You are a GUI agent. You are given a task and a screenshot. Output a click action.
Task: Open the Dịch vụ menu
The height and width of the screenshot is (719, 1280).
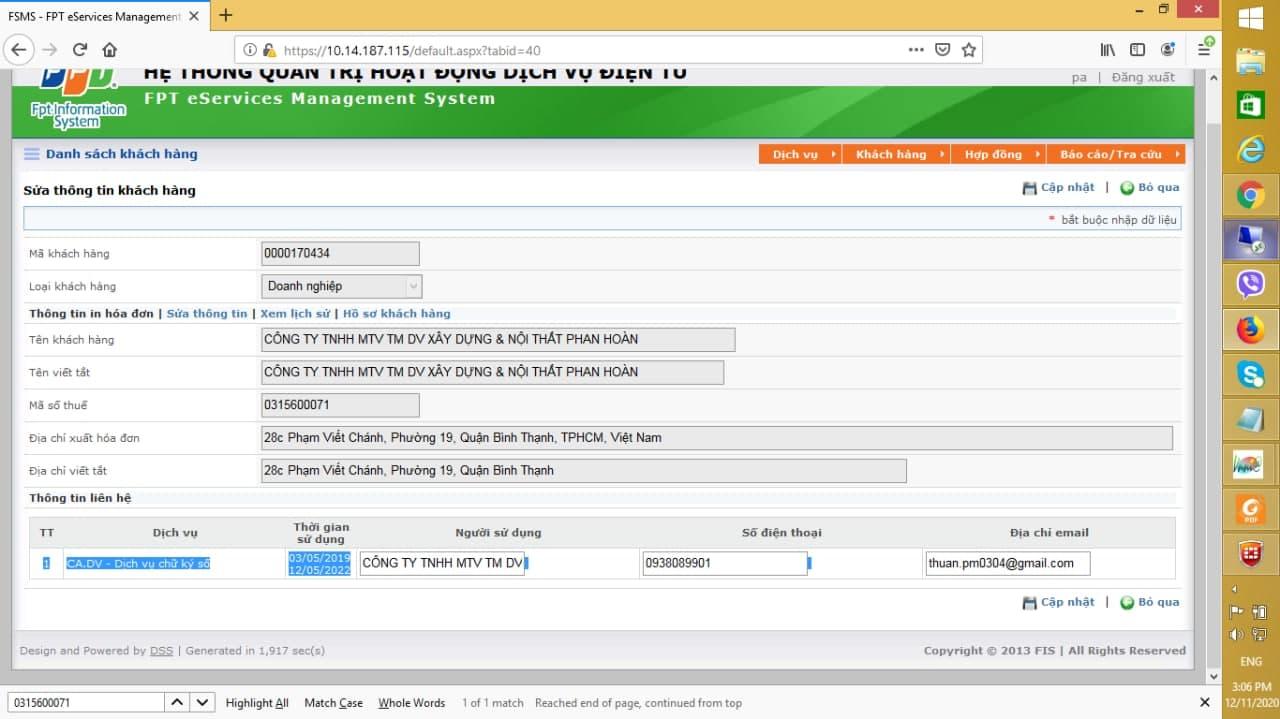coord(800,154)
